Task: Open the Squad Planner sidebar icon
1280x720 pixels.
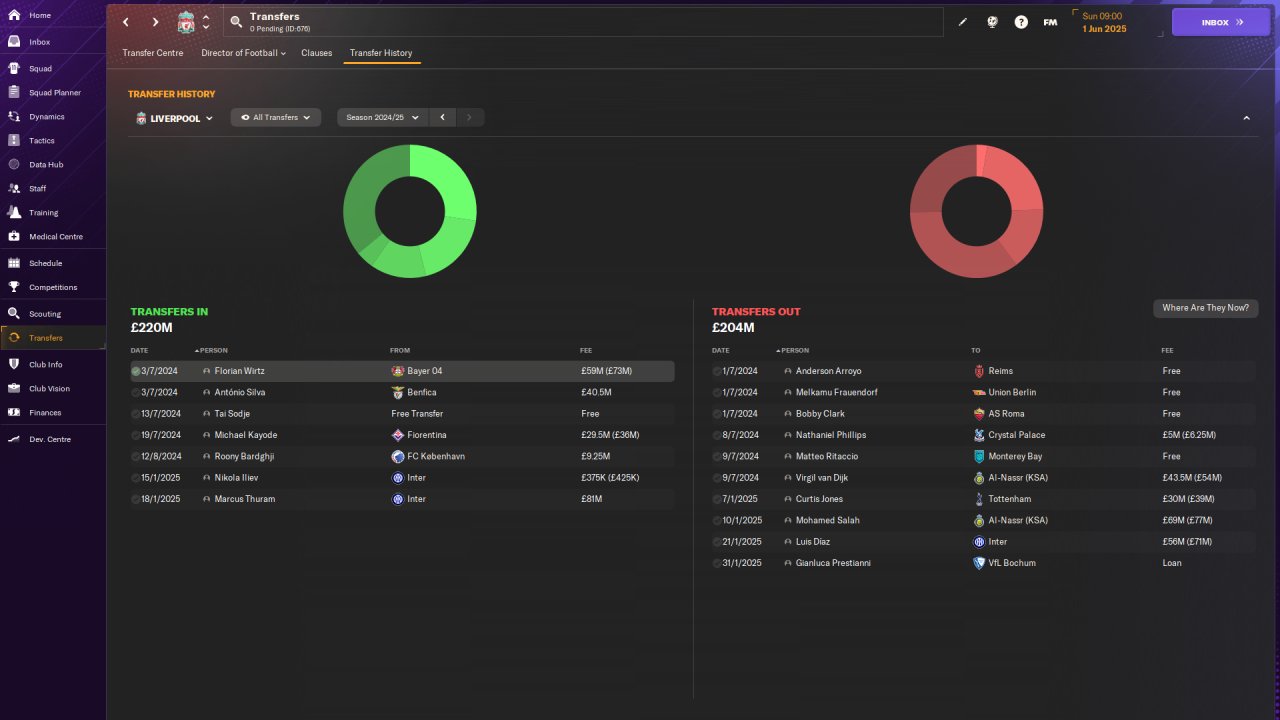Action: point(14,92)
